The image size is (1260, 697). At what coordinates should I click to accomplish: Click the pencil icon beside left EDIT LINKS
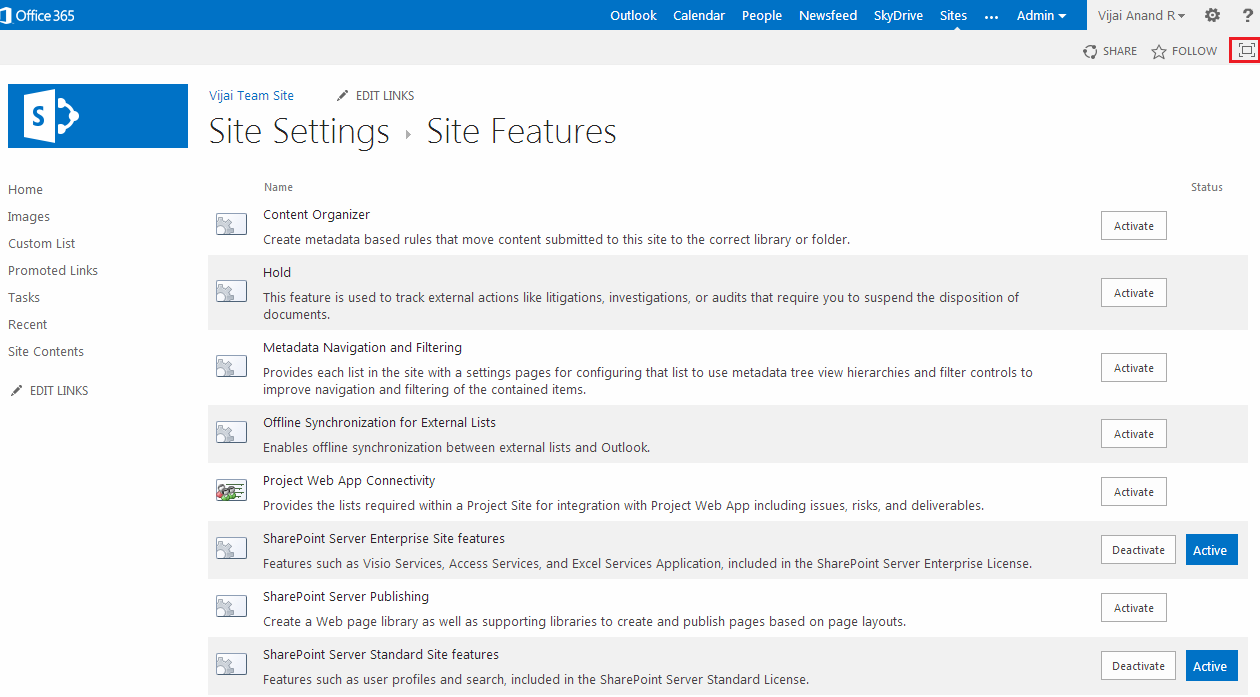[x=16, y=391]
